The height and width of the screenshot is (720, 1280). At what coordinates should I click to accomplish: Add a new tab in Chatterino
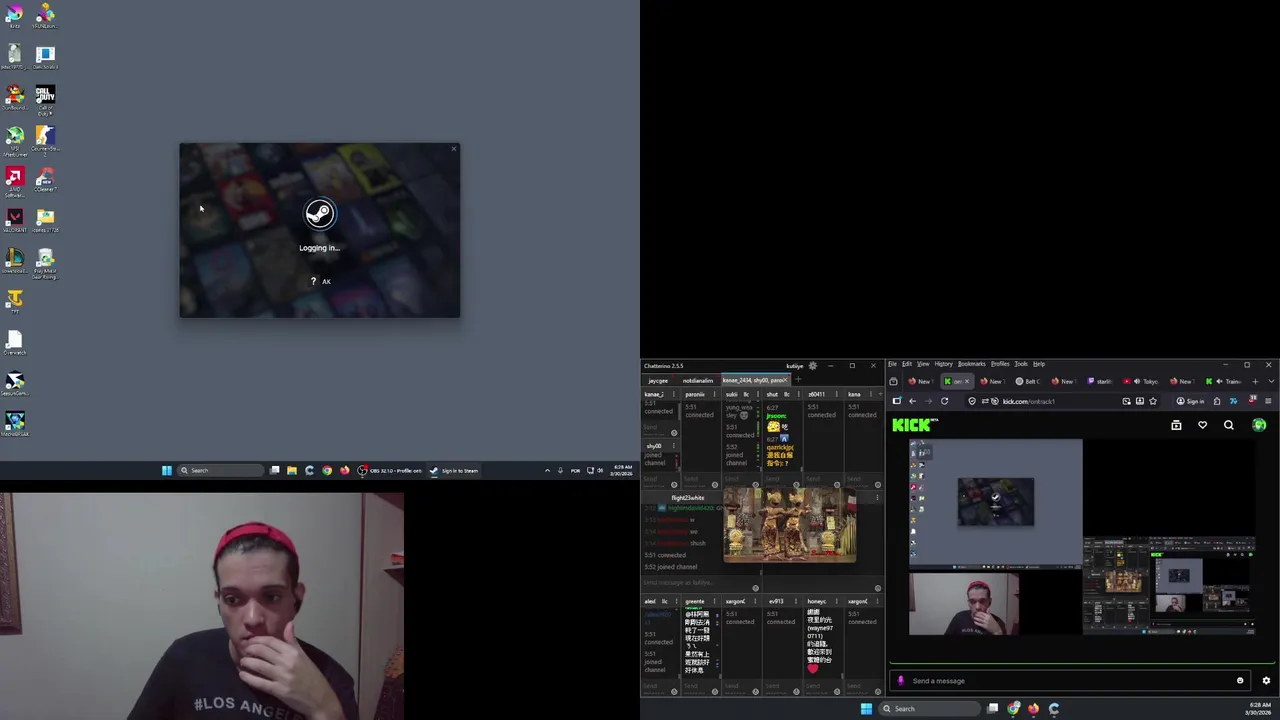coord(797,380)
